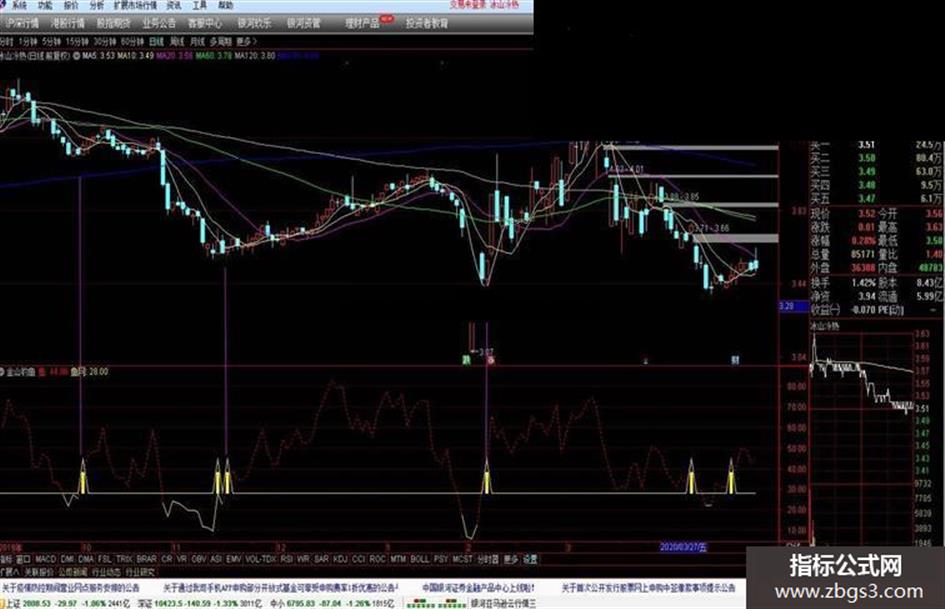
Task: Select 5分钟 chart period
Action: pos(51,42)
